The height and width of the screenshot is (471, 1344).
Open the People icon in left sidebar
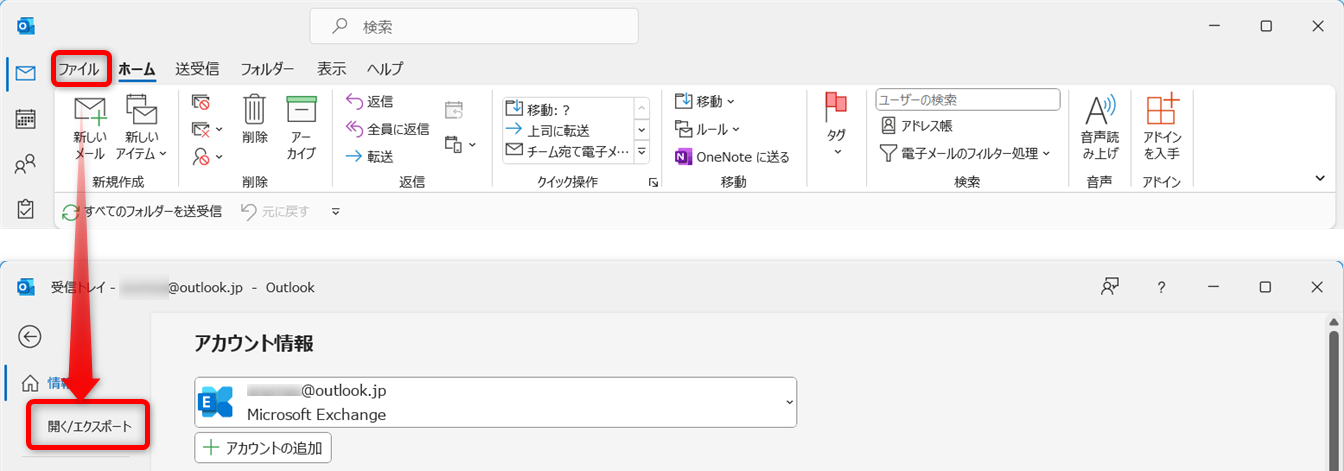tap(26, 165)
